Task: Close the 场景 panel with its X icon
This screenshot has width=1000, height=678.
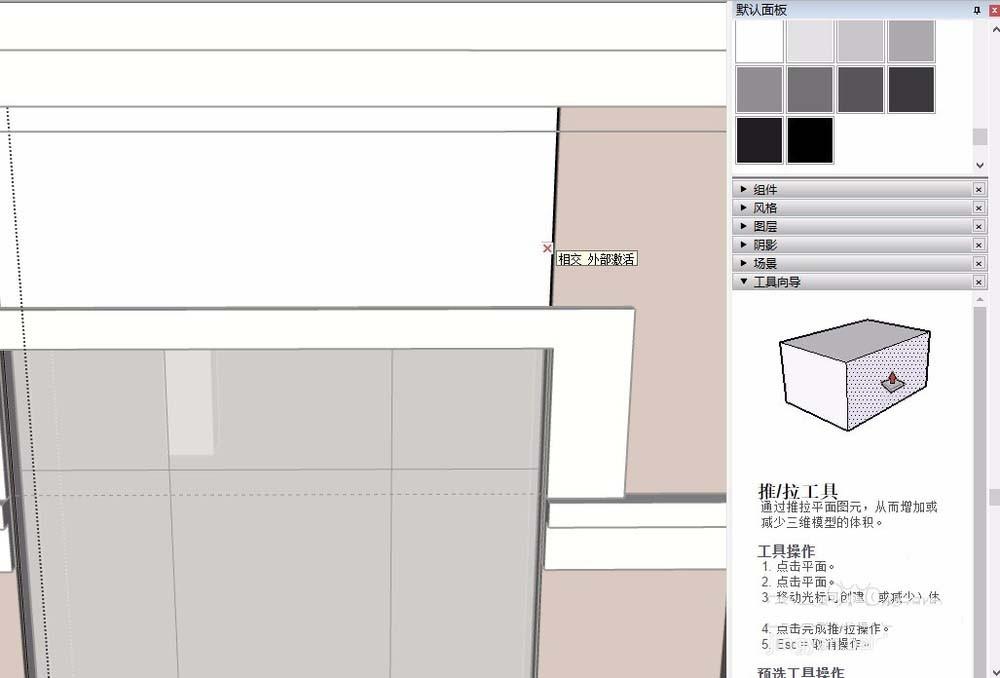Action: point(978,262)
